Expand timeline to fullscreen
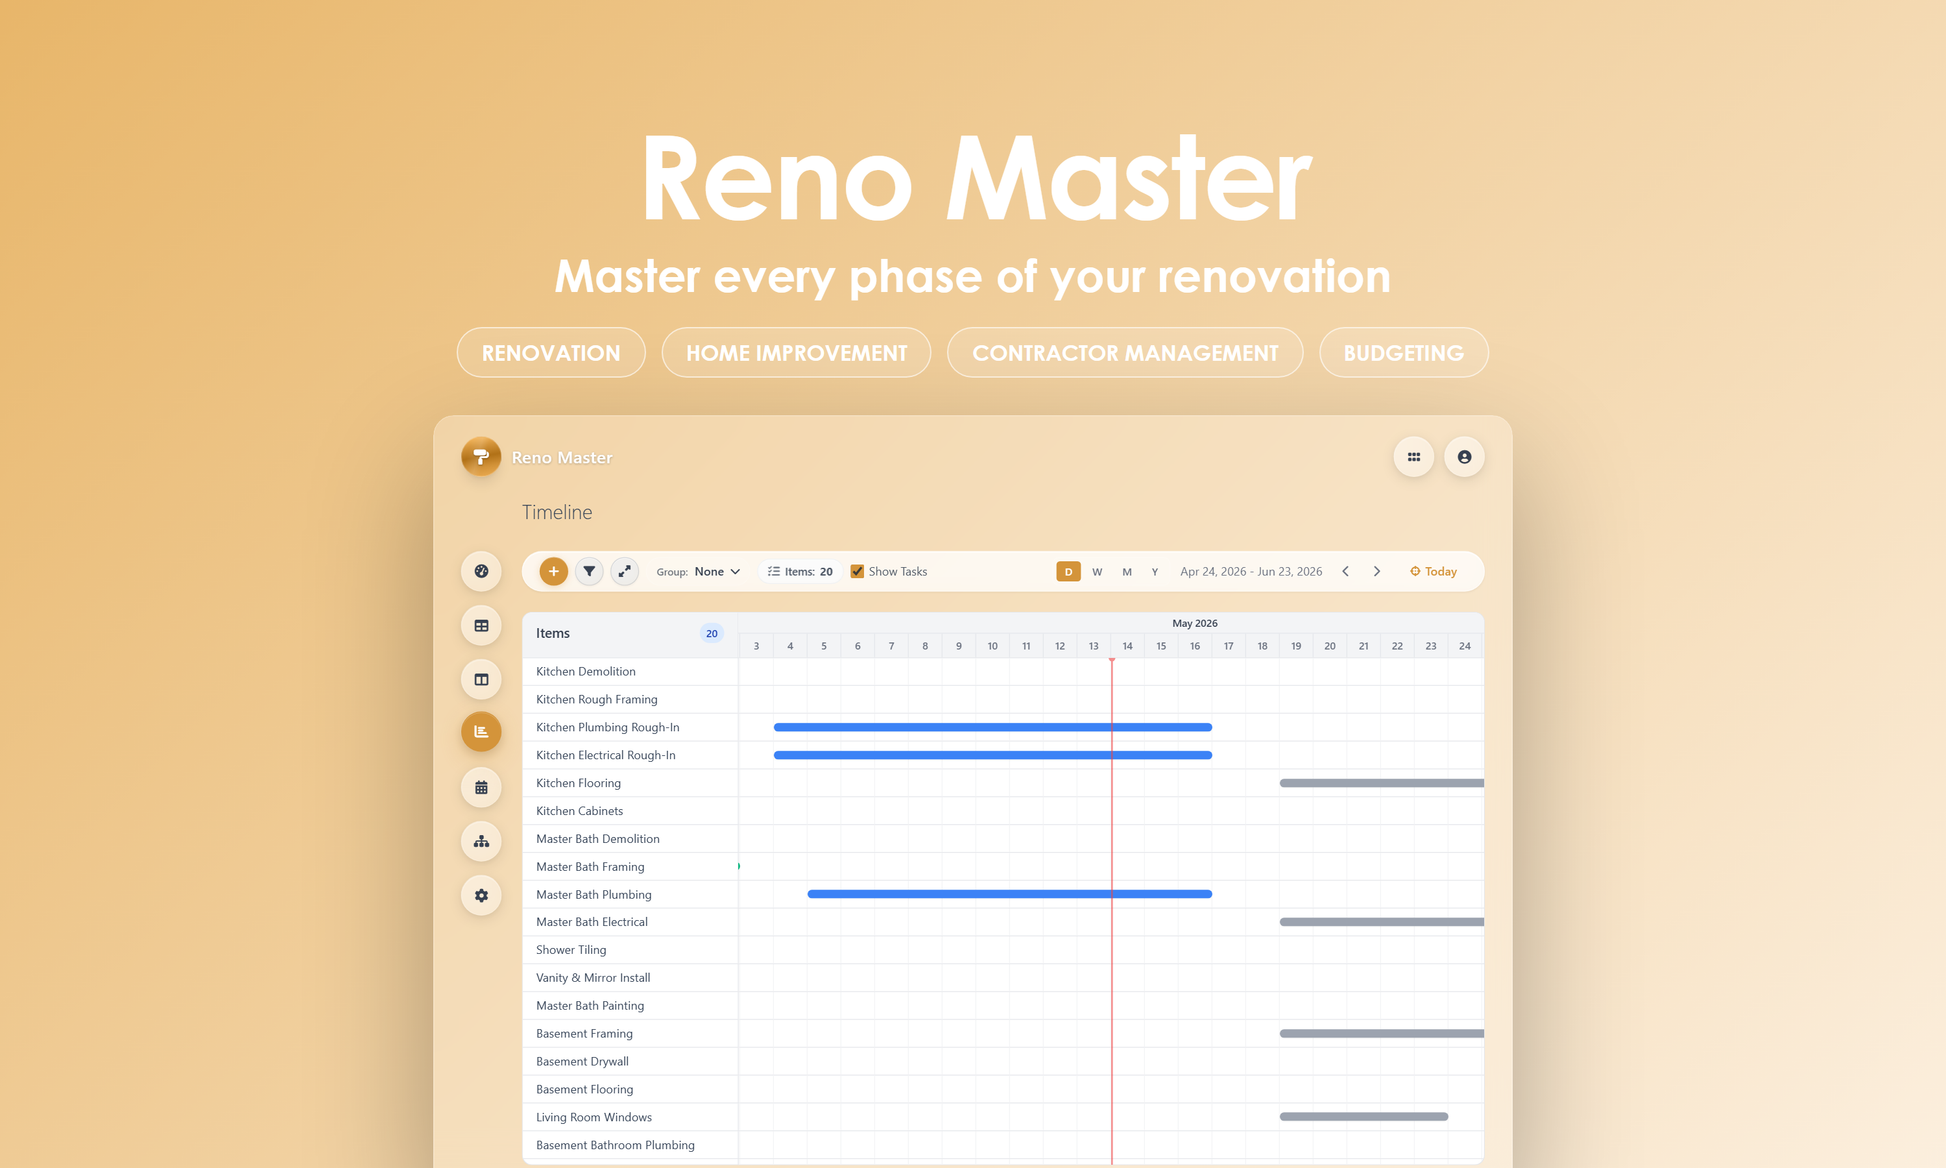 tap(624, 571)
